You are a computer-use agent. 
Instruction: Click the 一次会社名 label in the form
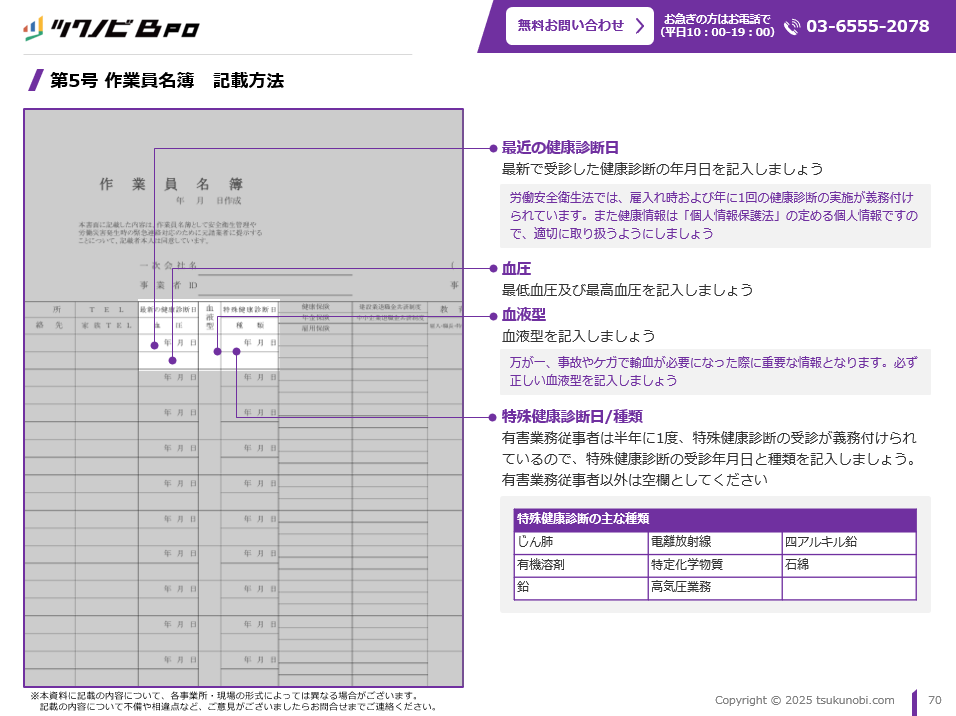tap(168, 265)
